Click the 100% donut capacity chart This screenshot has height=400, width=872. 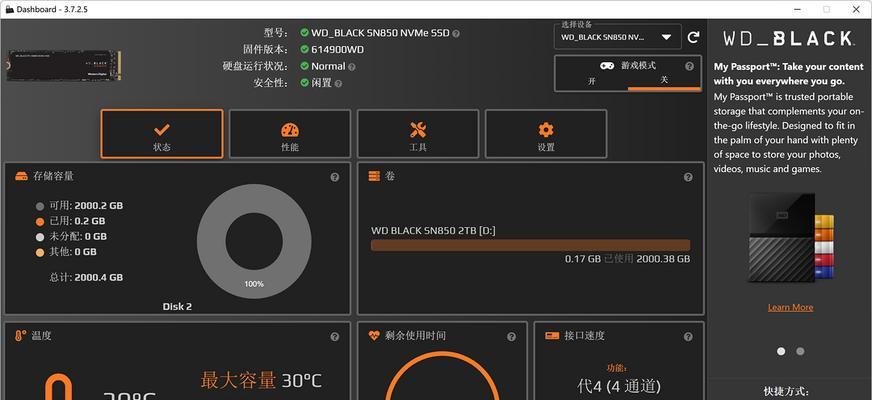click(254, 241)
